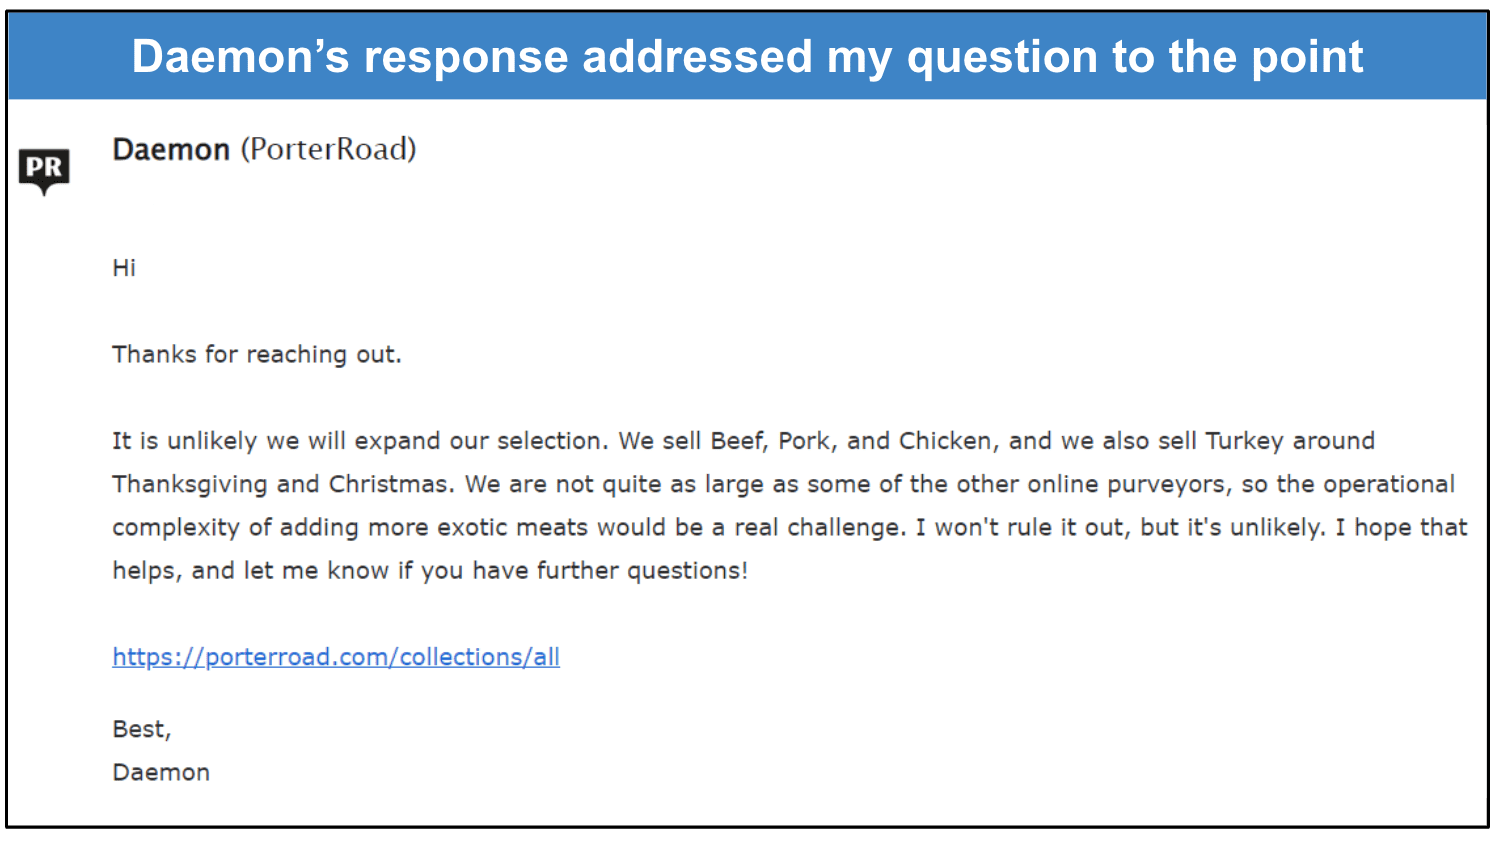Click 'It is unlikely' at the paragraph start
Image resolution: width=1500 pixels, height=844 pixels.
(185, 442)
